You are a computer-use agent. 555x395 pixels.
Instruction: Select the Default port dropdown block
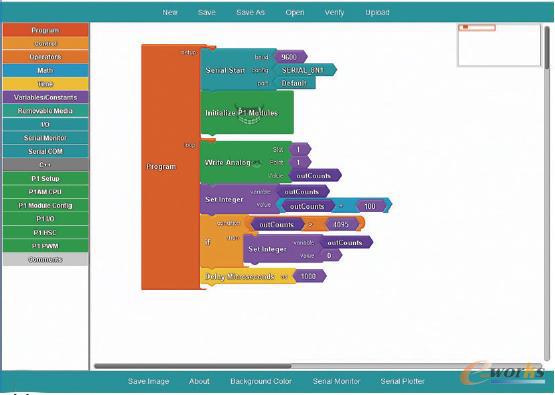(x=294, y=83)
